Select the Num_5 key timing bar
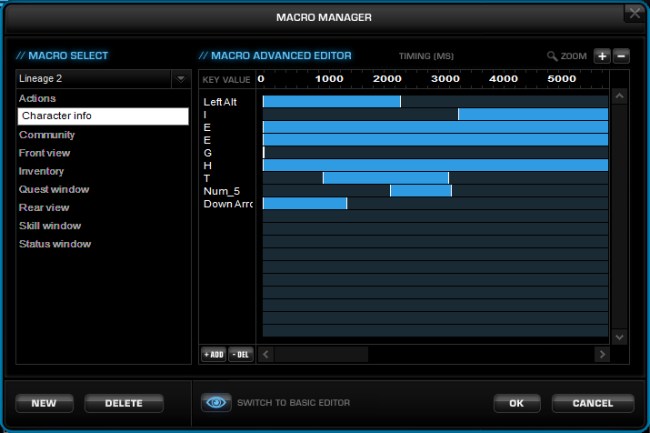 pos(420,190)
